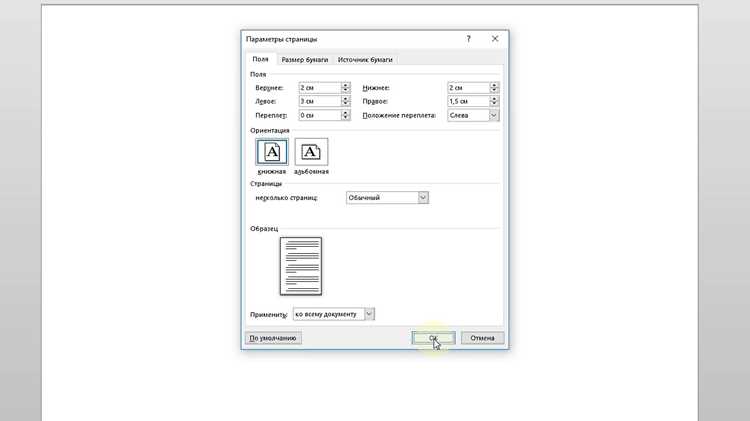Image resolution: width=750 pixels, height=421 pixels.
Task: Click the По умолчанию button
Action: 273,338
